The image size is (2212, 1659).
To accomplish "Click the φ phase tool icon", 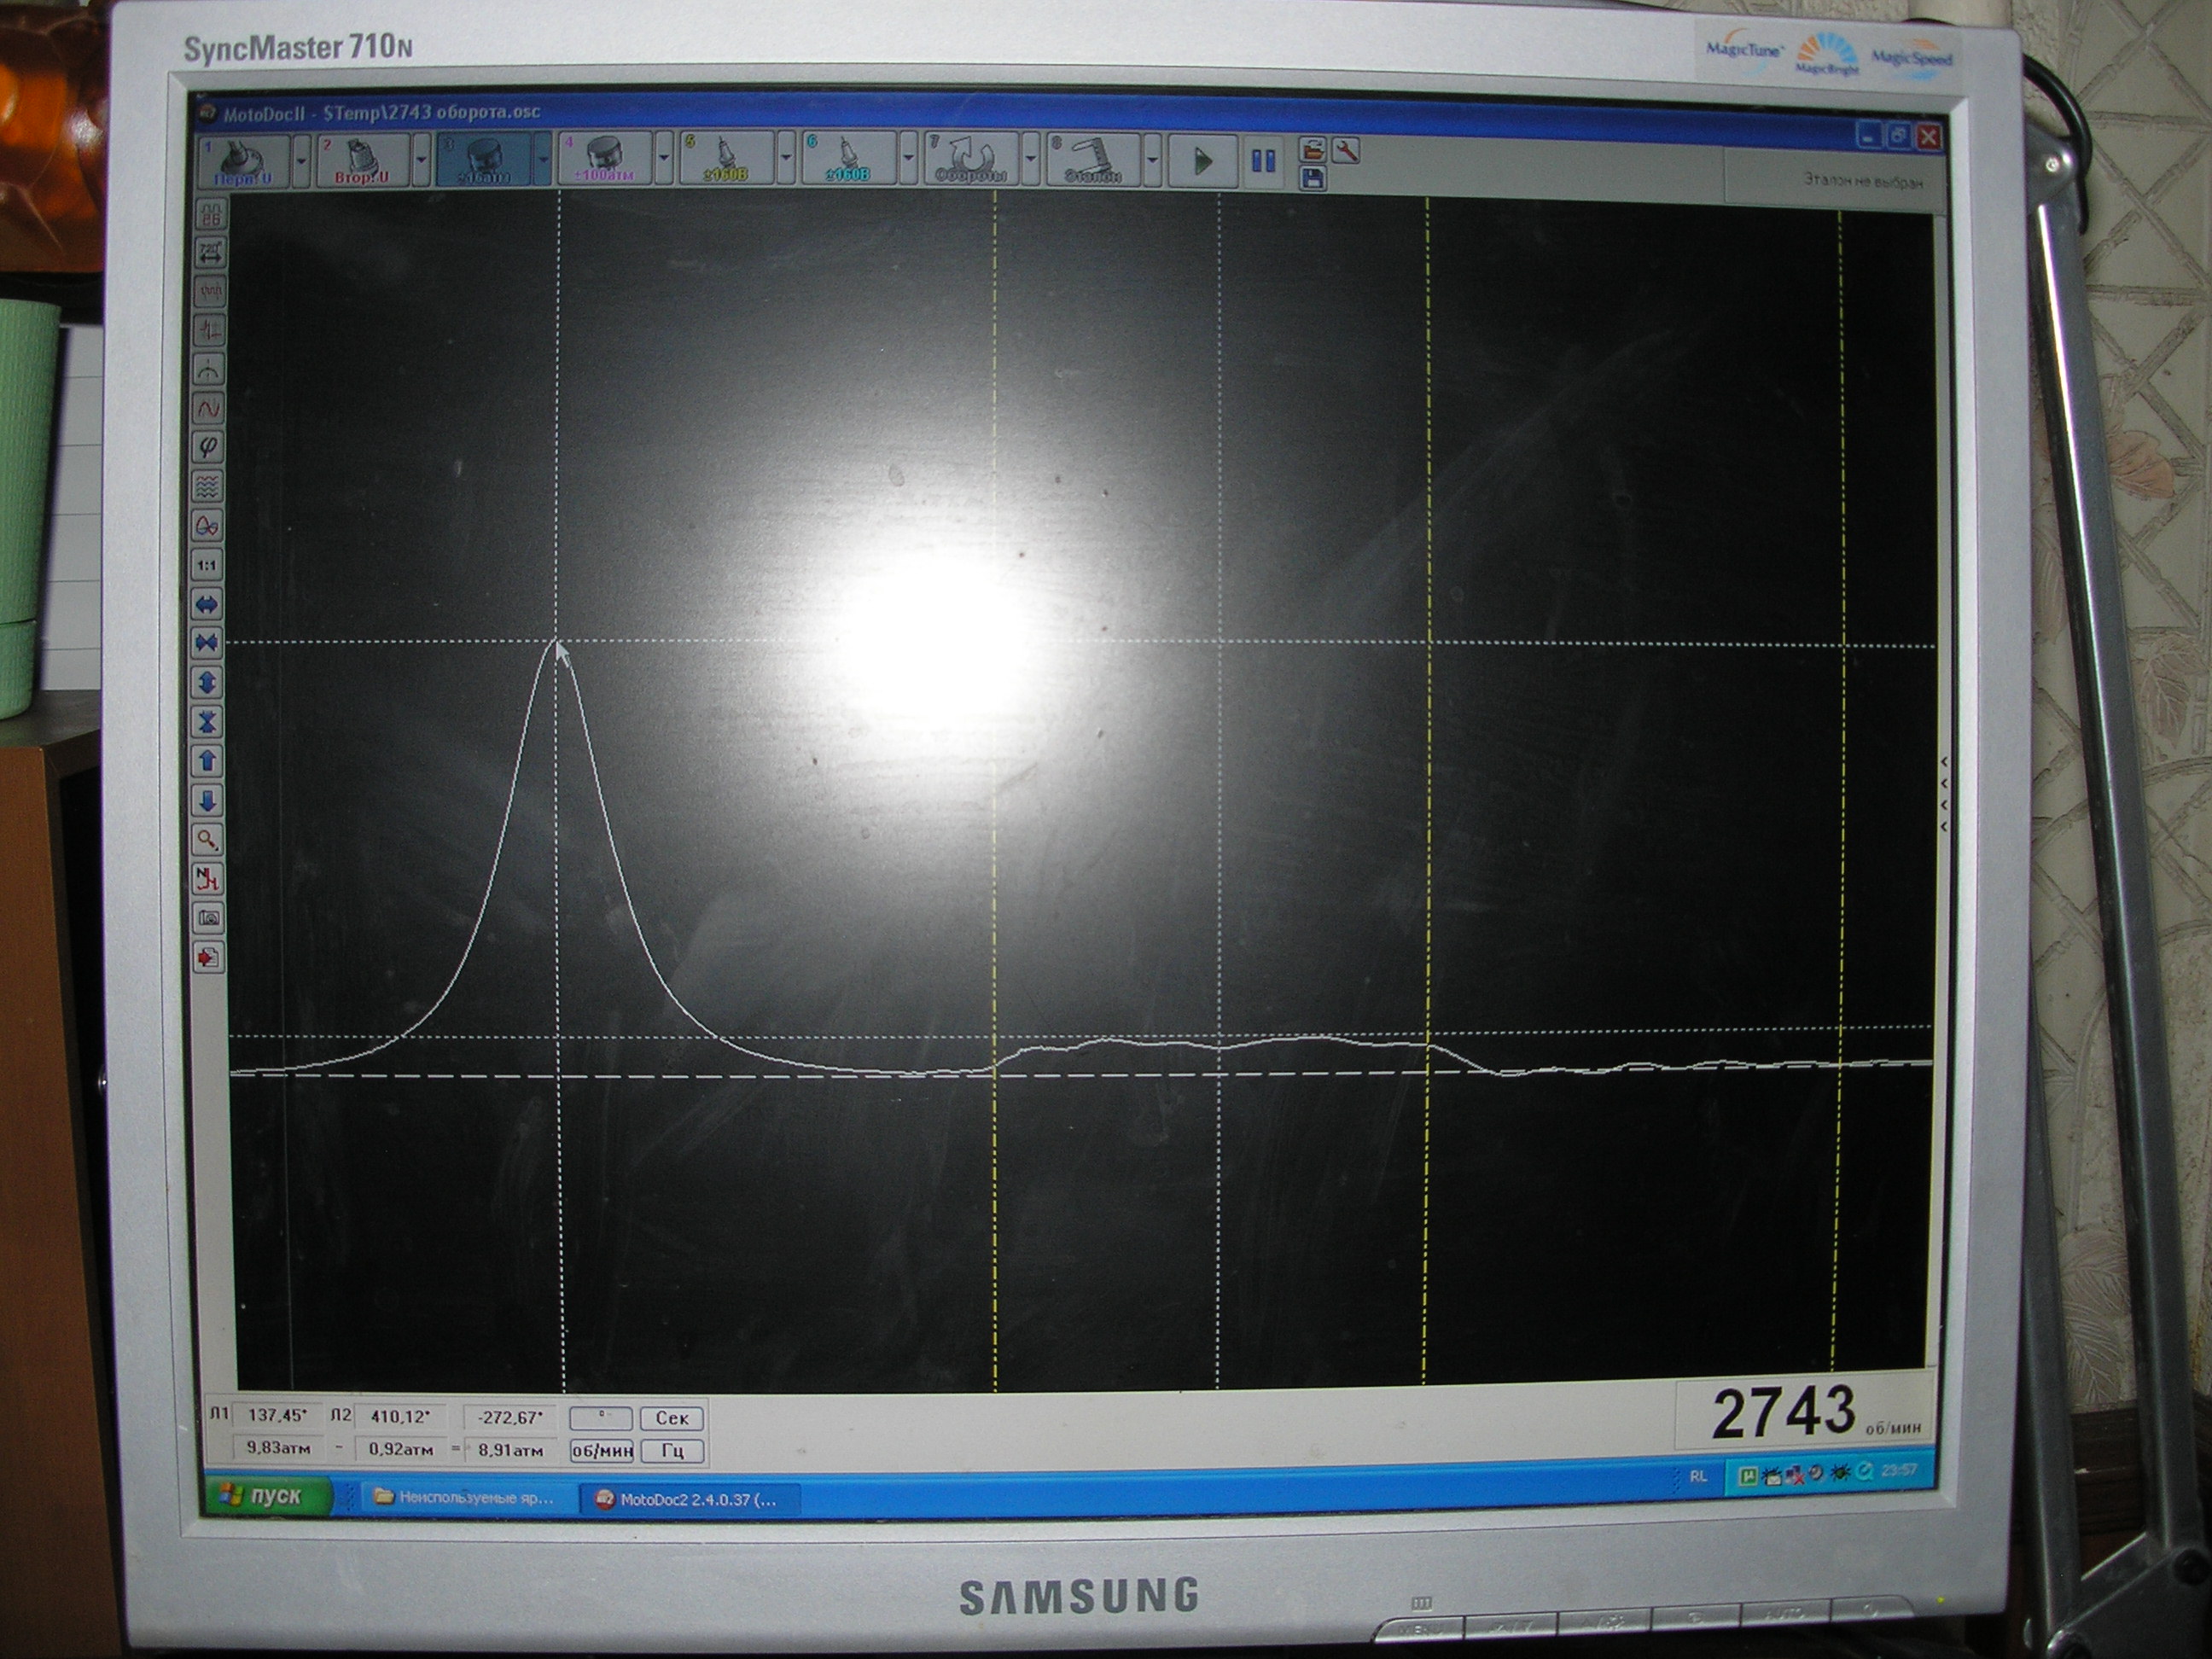I will (x=208, y=447).
